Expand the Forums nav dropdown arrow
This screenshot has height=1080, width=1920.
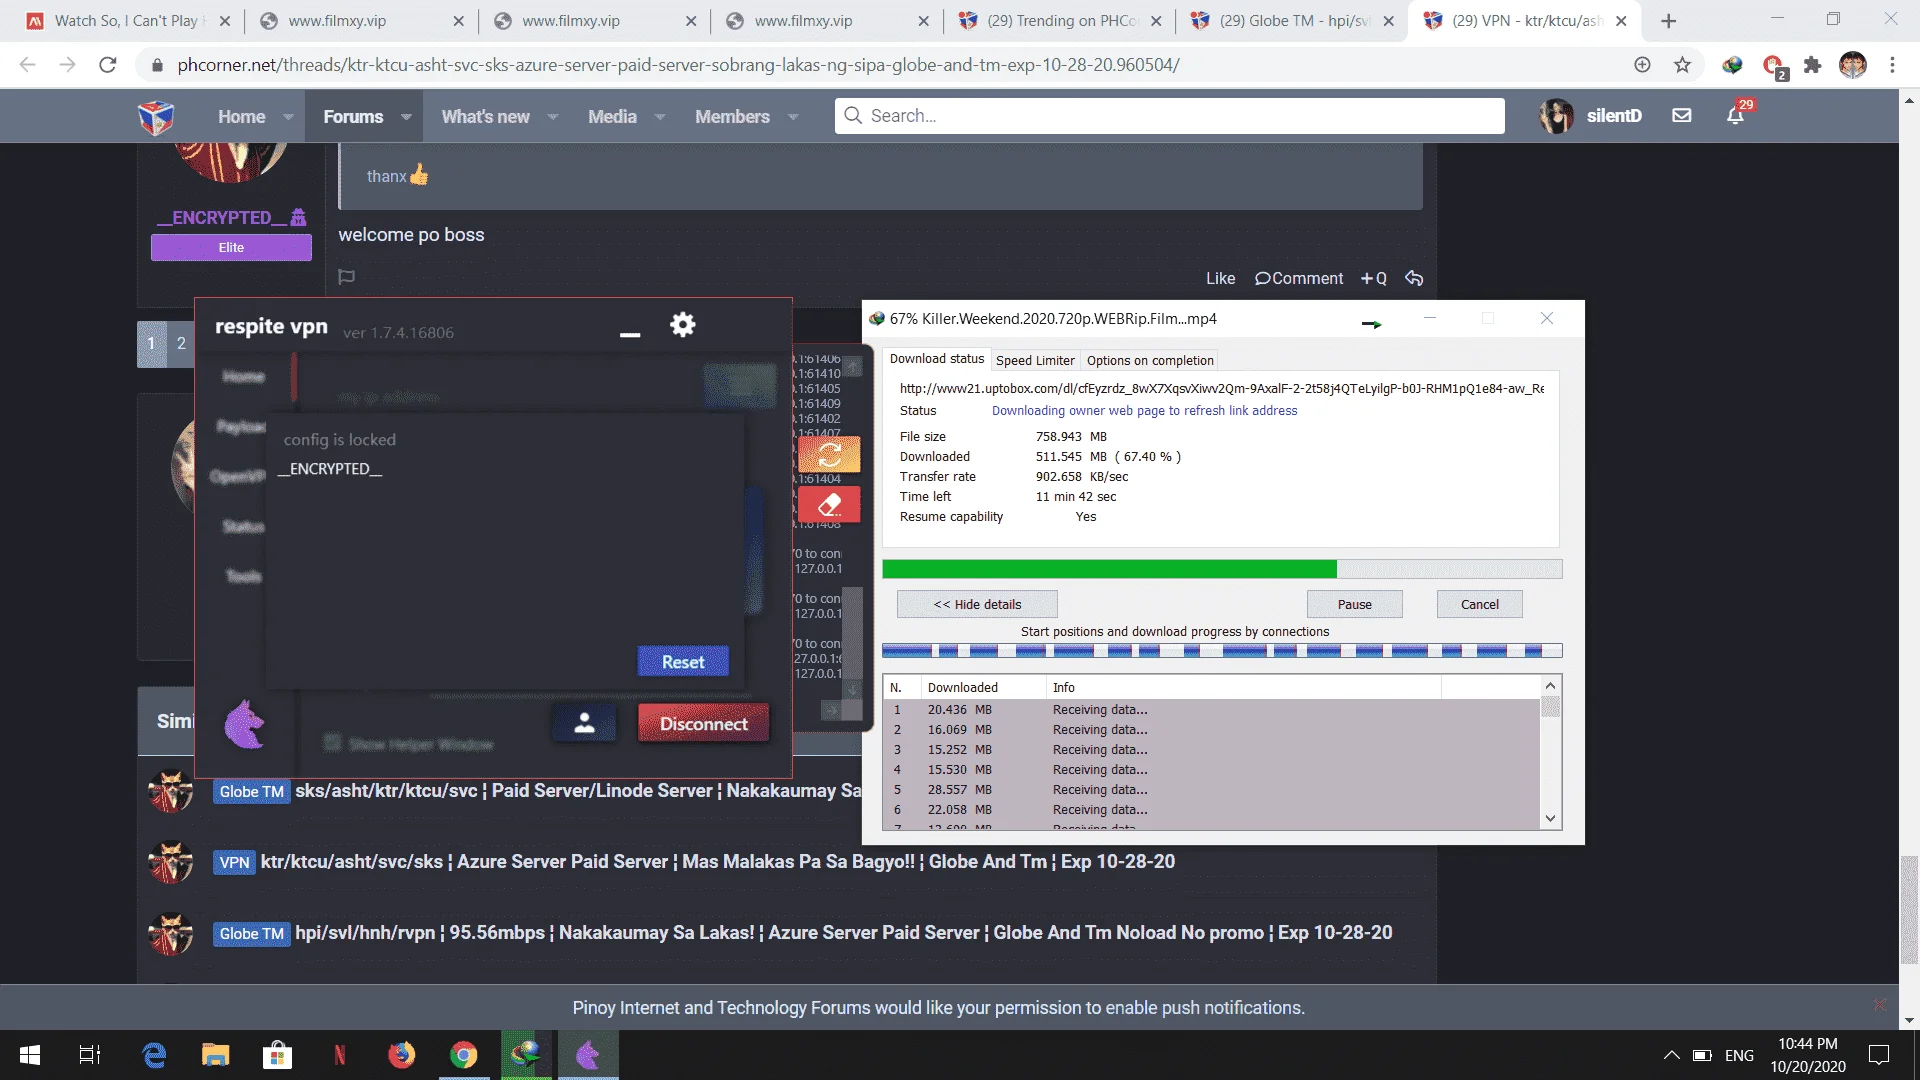point(406,117)
